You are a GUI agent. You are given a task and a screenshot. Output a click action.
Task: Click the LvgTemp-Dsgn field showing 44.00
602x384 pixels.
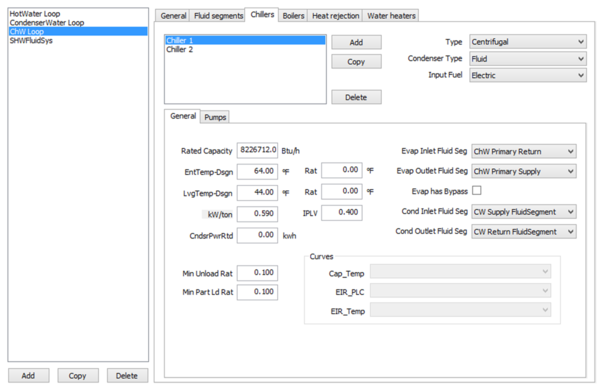pos(257,192)
